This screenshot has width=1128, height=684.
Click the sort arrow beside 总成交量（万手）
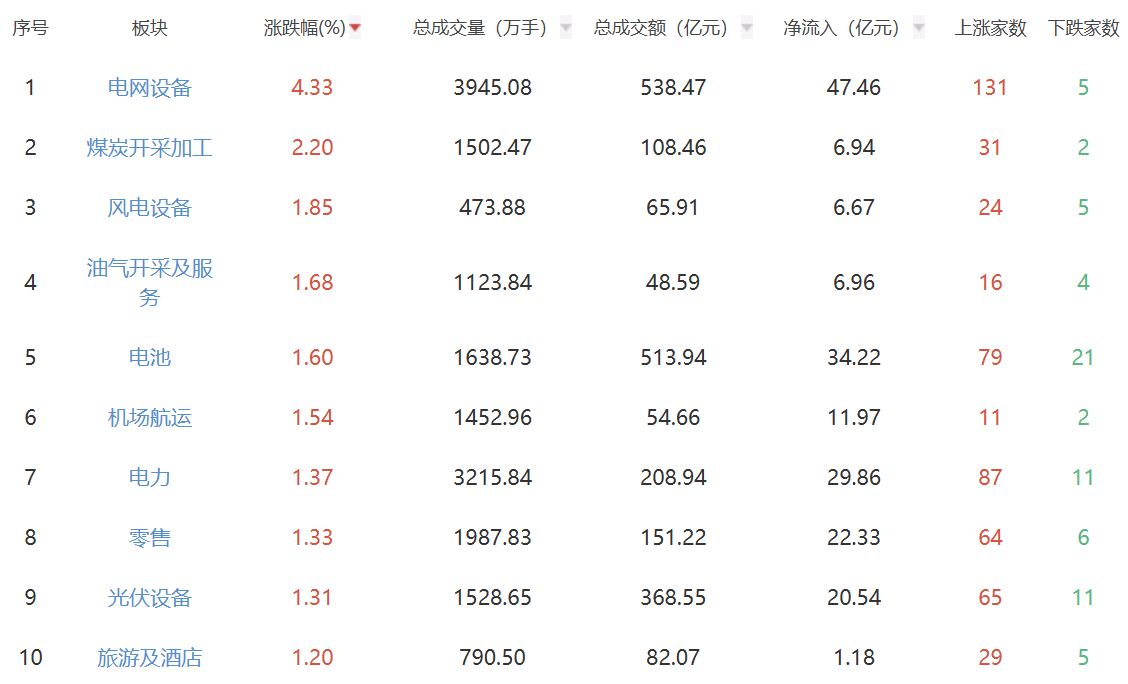tap(566, 29)
